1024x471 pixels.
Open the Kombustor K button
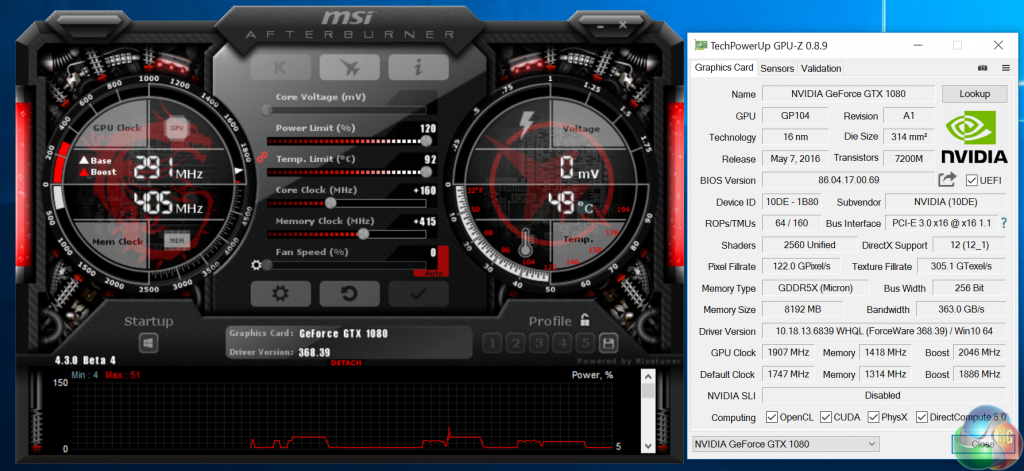pos(280,67)
